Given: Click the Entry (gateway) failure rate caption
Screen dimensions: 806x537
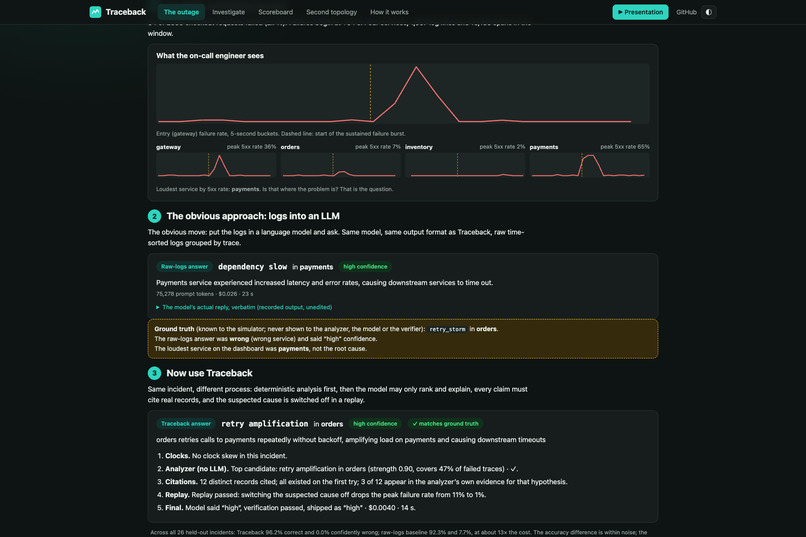Looking at the screenshot, I should 281,134.
